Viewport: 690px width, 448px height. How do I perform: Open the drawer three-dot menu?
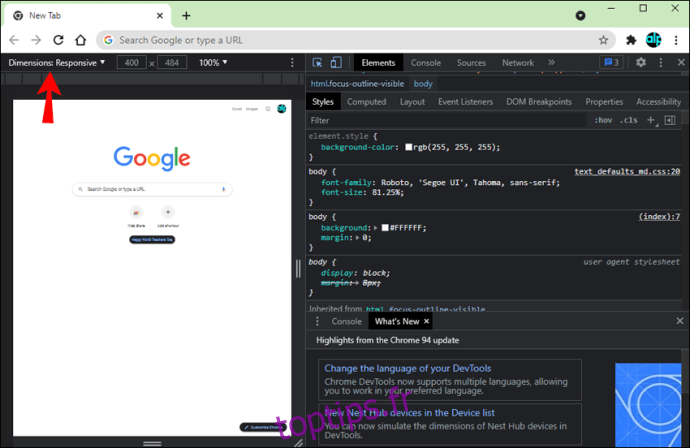click(317, 321)
